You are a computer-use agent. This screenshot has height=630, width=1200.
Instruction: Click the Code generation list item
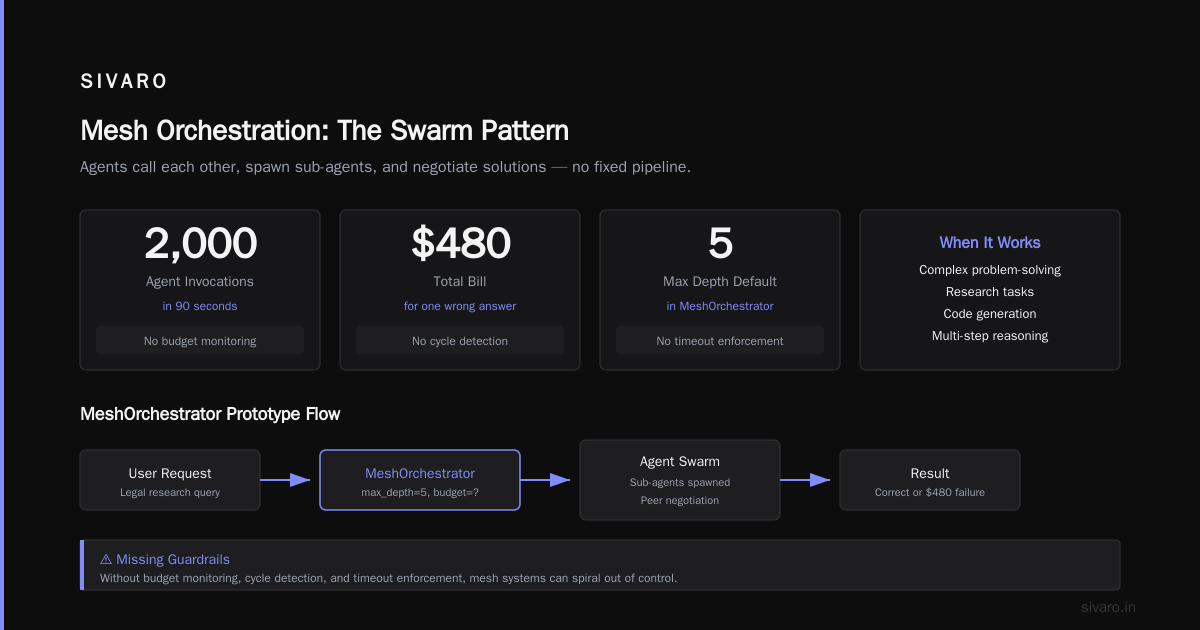990,314
